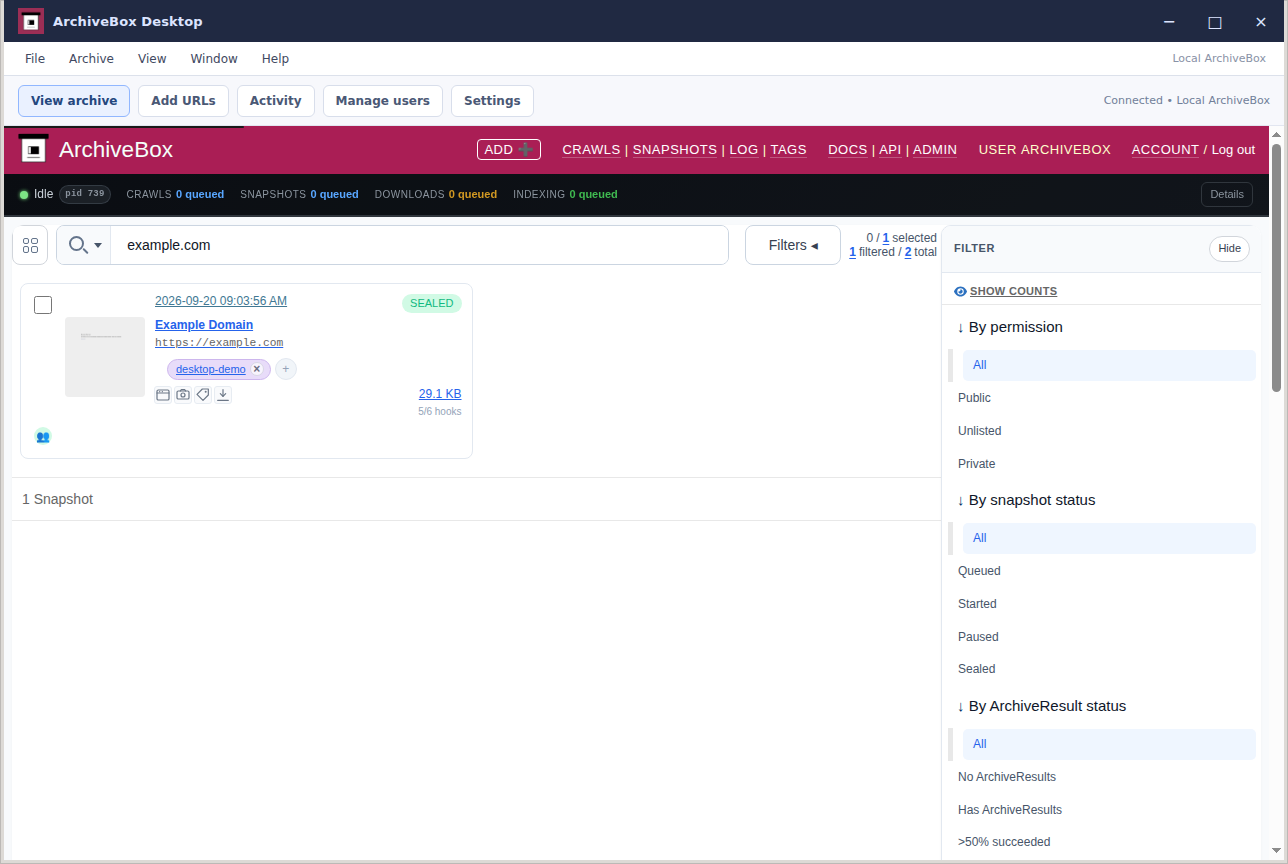The image size is (1288, 864).
Task: Open the SNAPSHOTS link in header
Action: [x=675, y=149]
